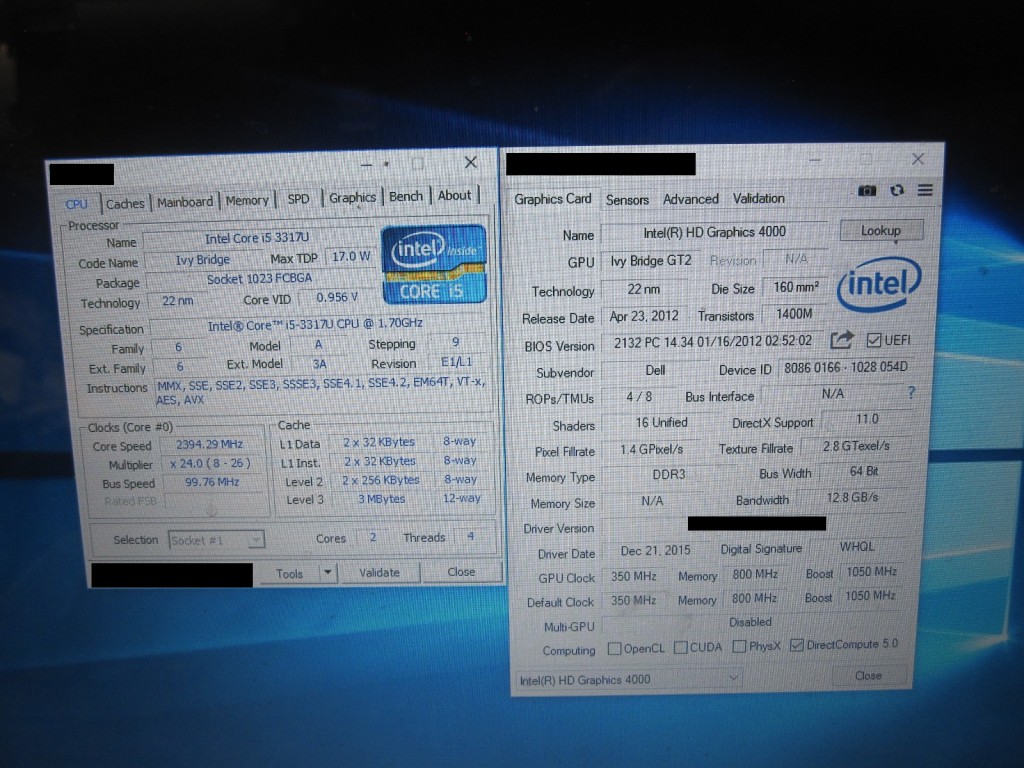Switch to the Caches tab

tap(125, 203)
